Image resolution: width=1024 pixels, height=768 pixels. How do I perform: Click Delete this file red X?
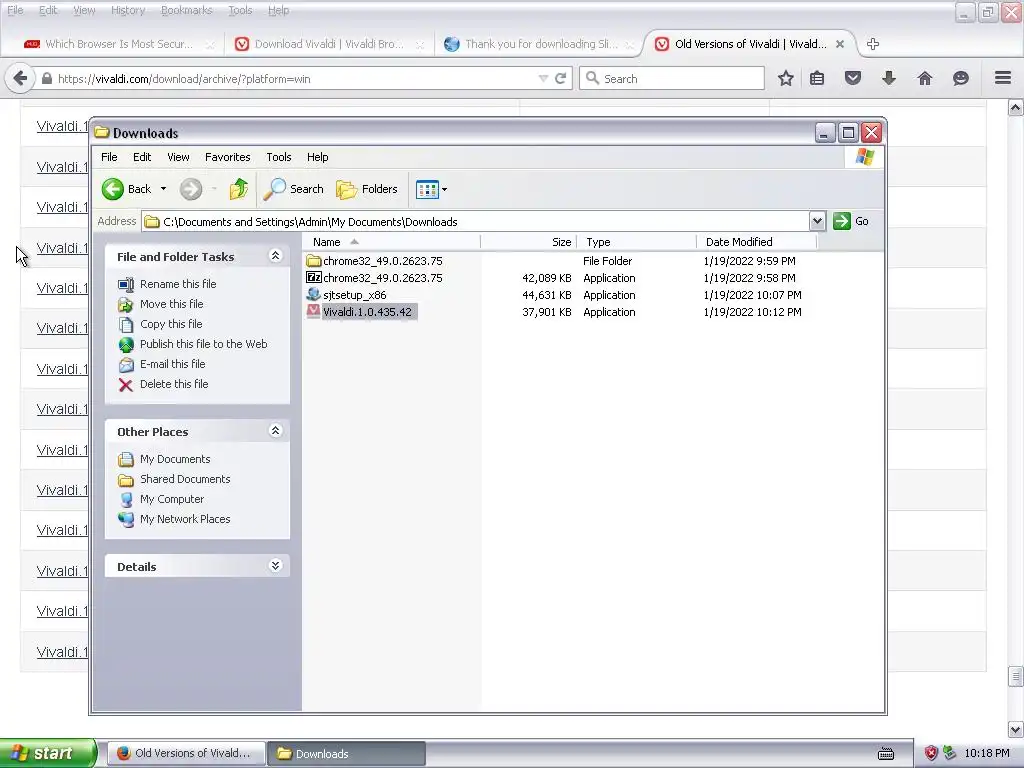click(x=126, y=385)
